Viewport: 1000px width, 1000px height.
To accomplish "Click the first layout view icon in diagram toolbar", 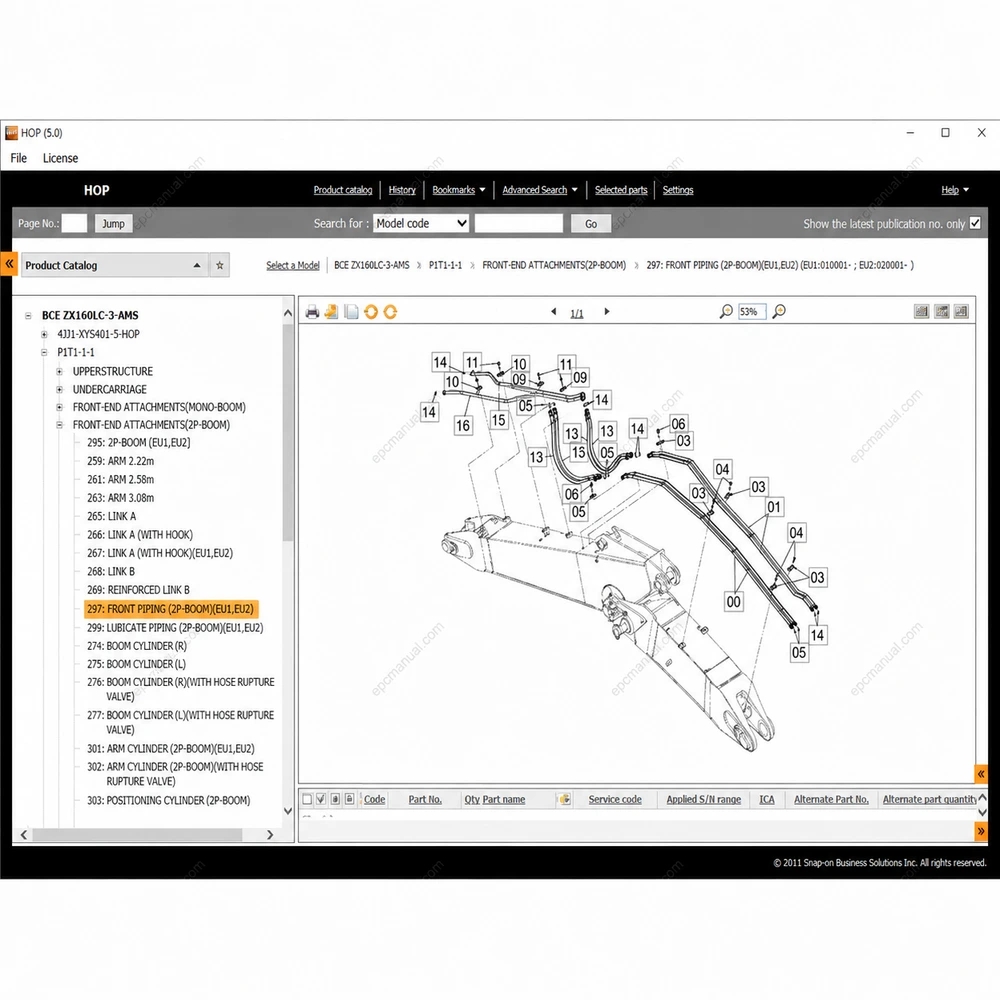I will [922, 311].
